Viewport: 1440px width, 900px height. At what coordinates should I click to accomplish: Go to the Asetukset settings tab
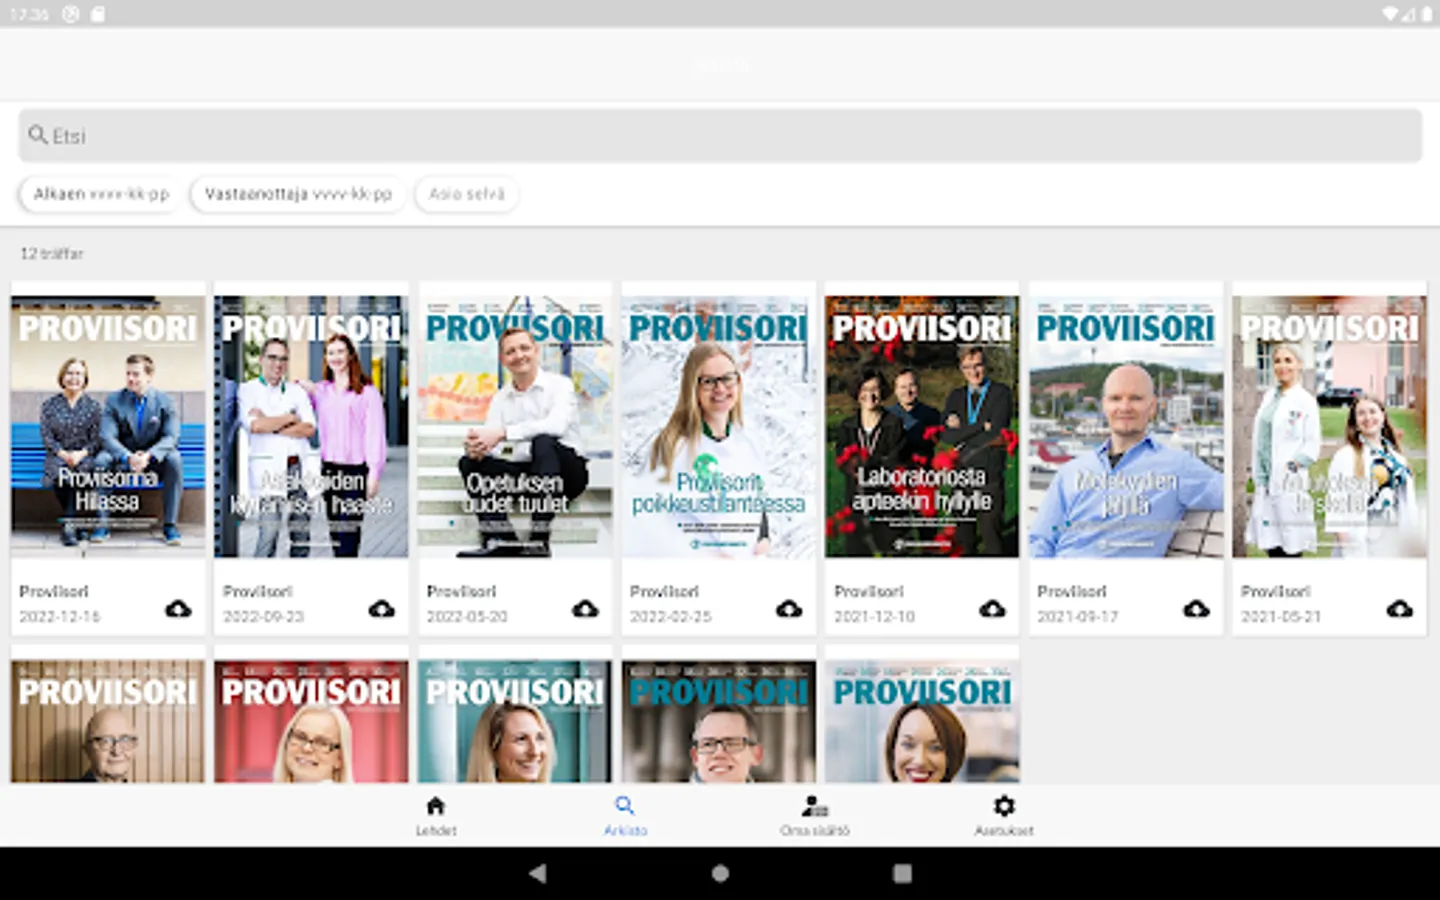(1004, 815)
